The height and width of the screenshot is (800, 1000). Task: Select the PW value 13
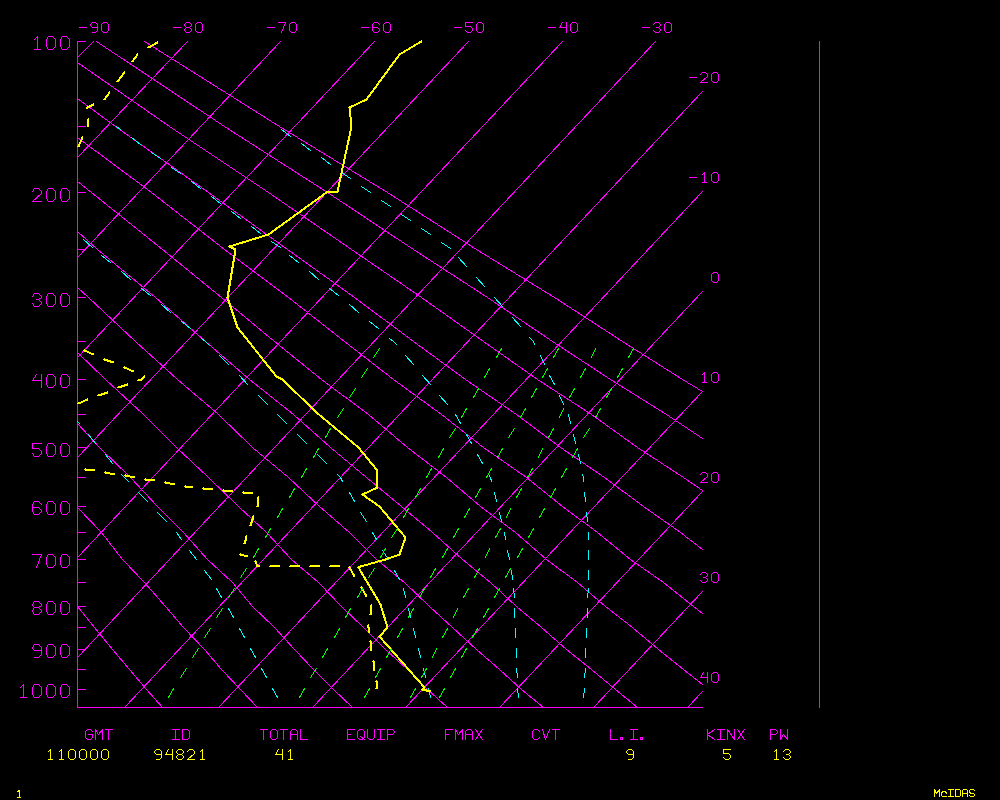781,755
